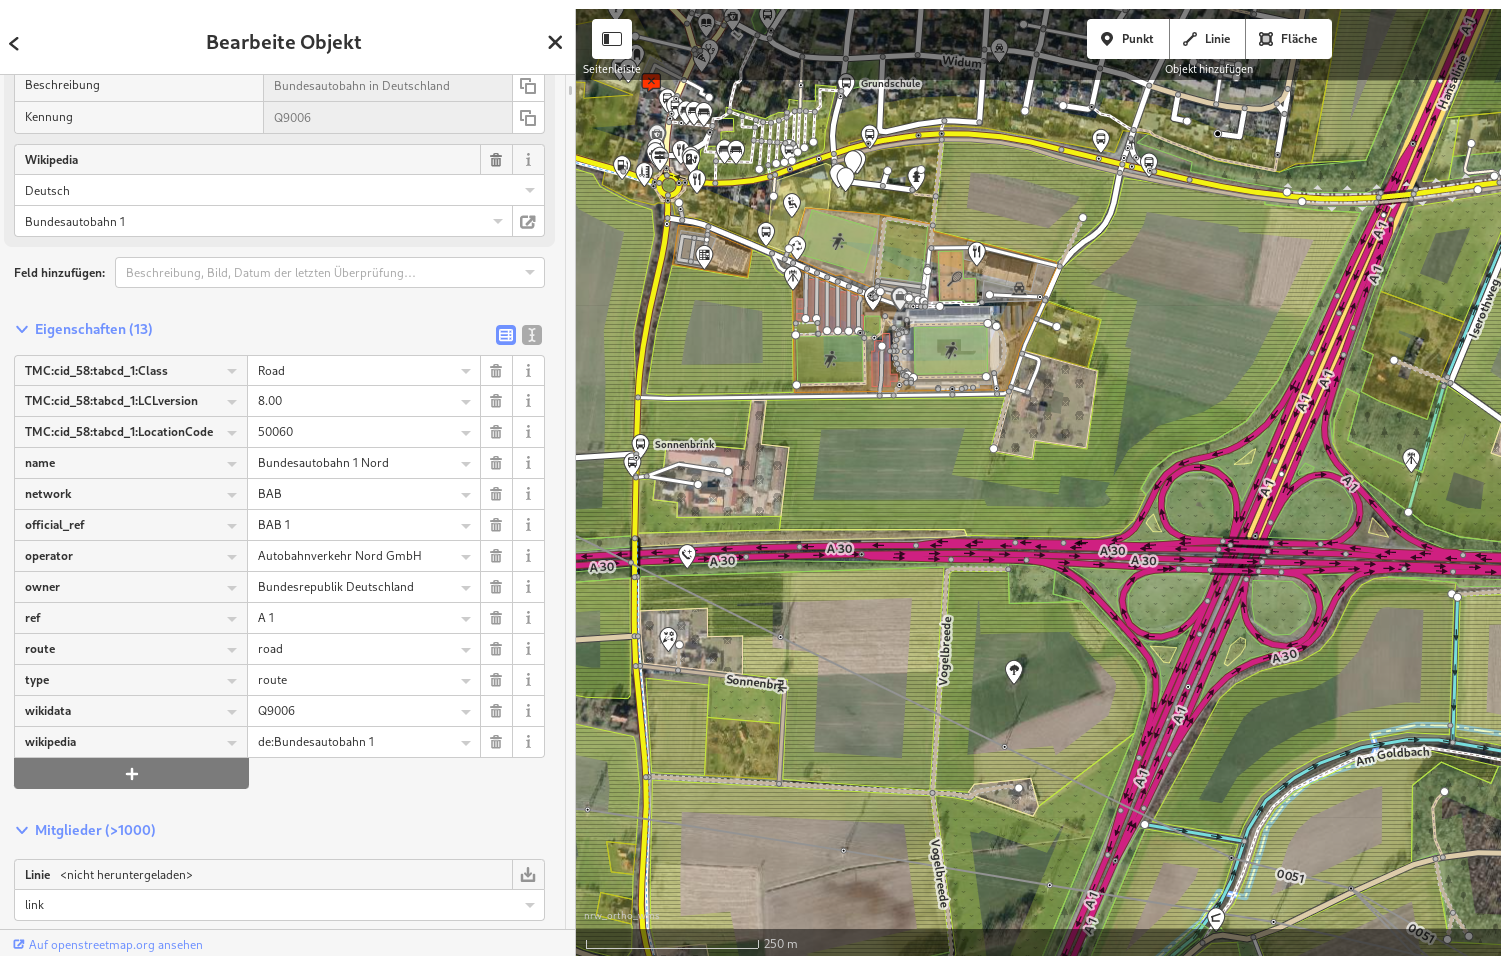Delete the type property row

[x=496, y=680]
